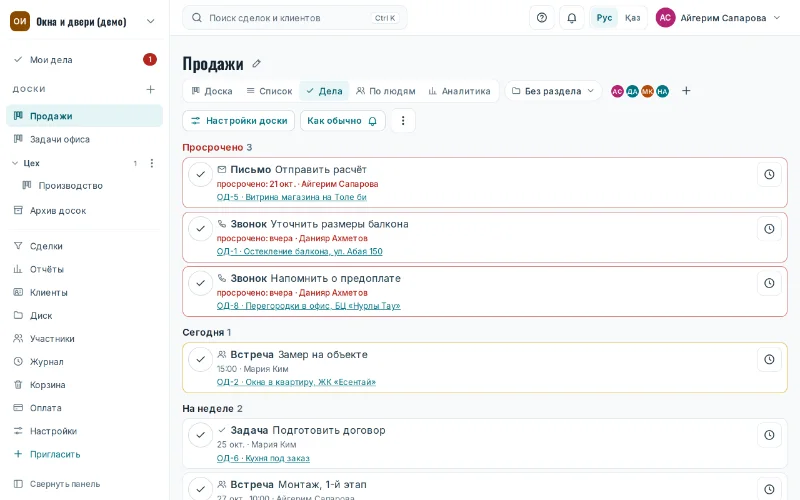This screenshot has width=800, height=500.
Task: Open Настройки in the sidebar
Action: (84, 431)
